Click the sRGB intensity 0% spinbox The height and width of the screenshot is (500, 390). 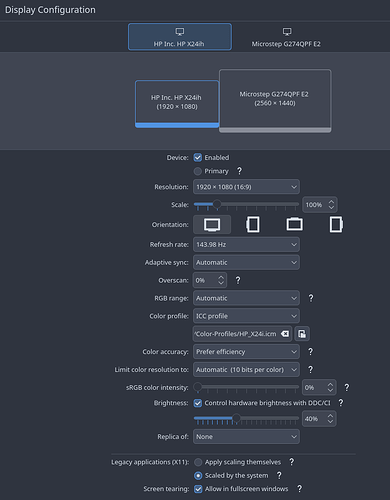[319, 387]
